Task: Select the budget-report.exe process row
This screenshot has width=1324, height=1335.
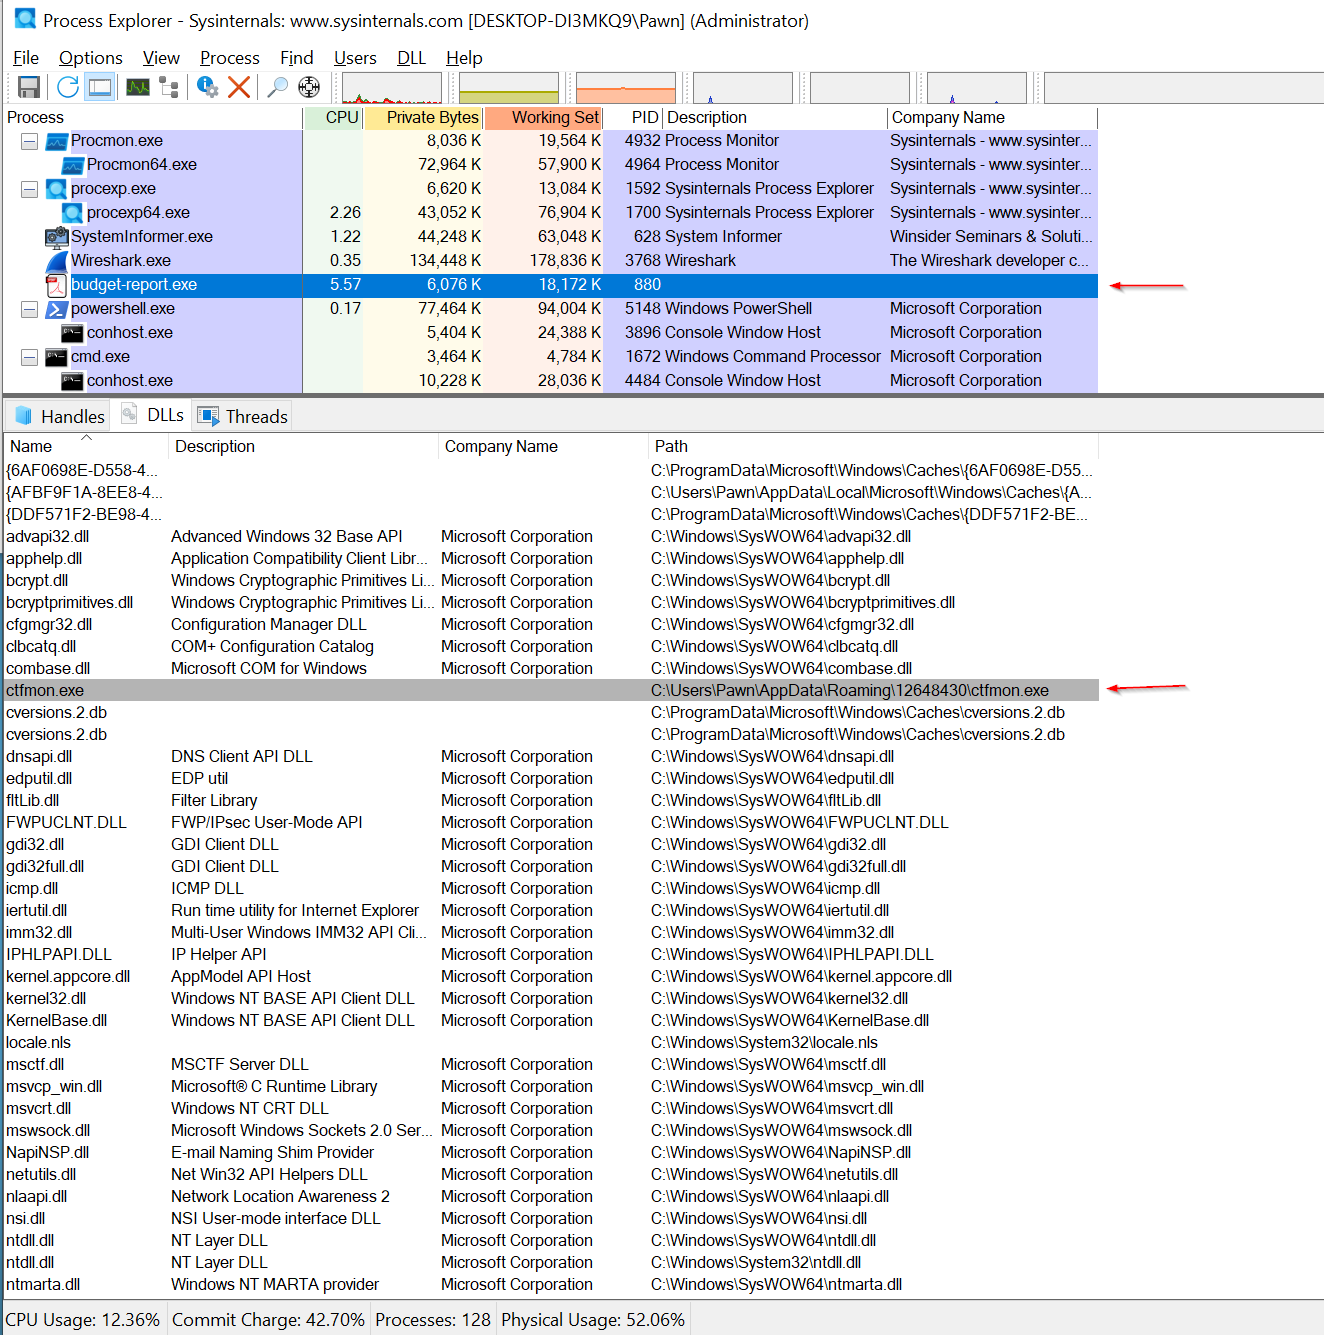Action: 551,285
